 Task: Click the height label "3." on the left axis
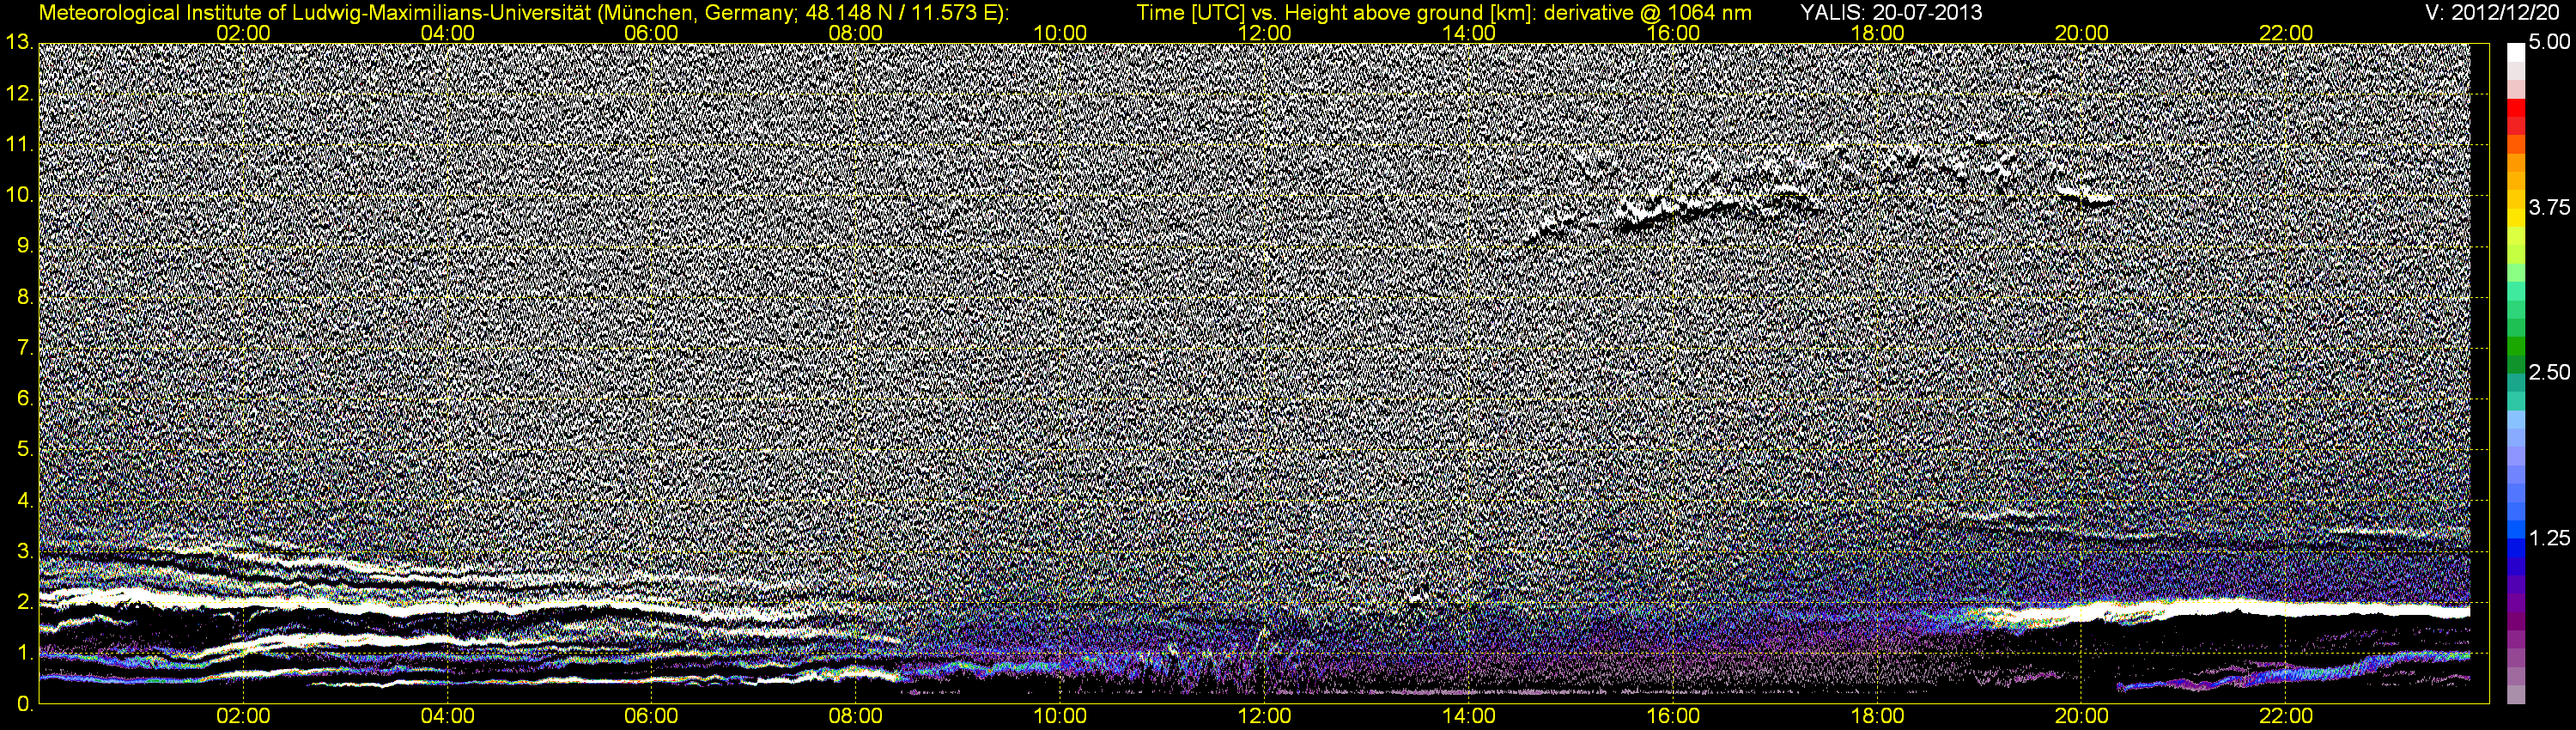pos(25,551)
